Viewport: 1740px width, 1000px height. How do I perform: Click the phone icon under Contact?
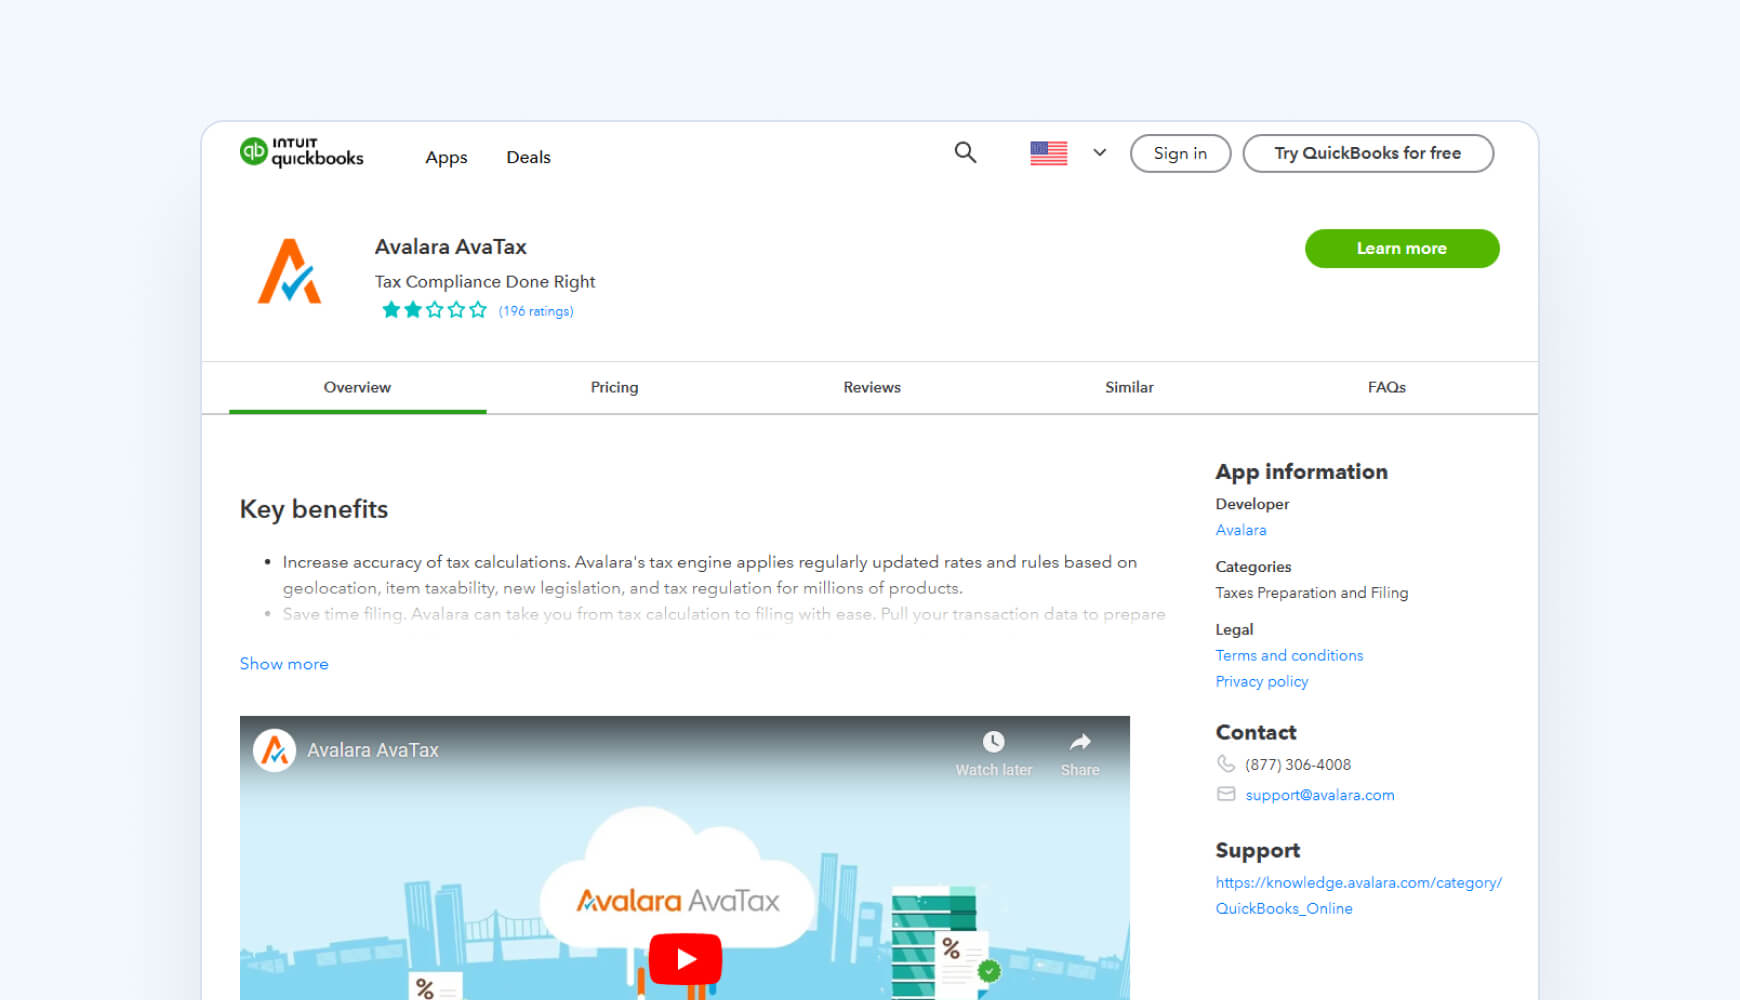(x=1225, y=764)
